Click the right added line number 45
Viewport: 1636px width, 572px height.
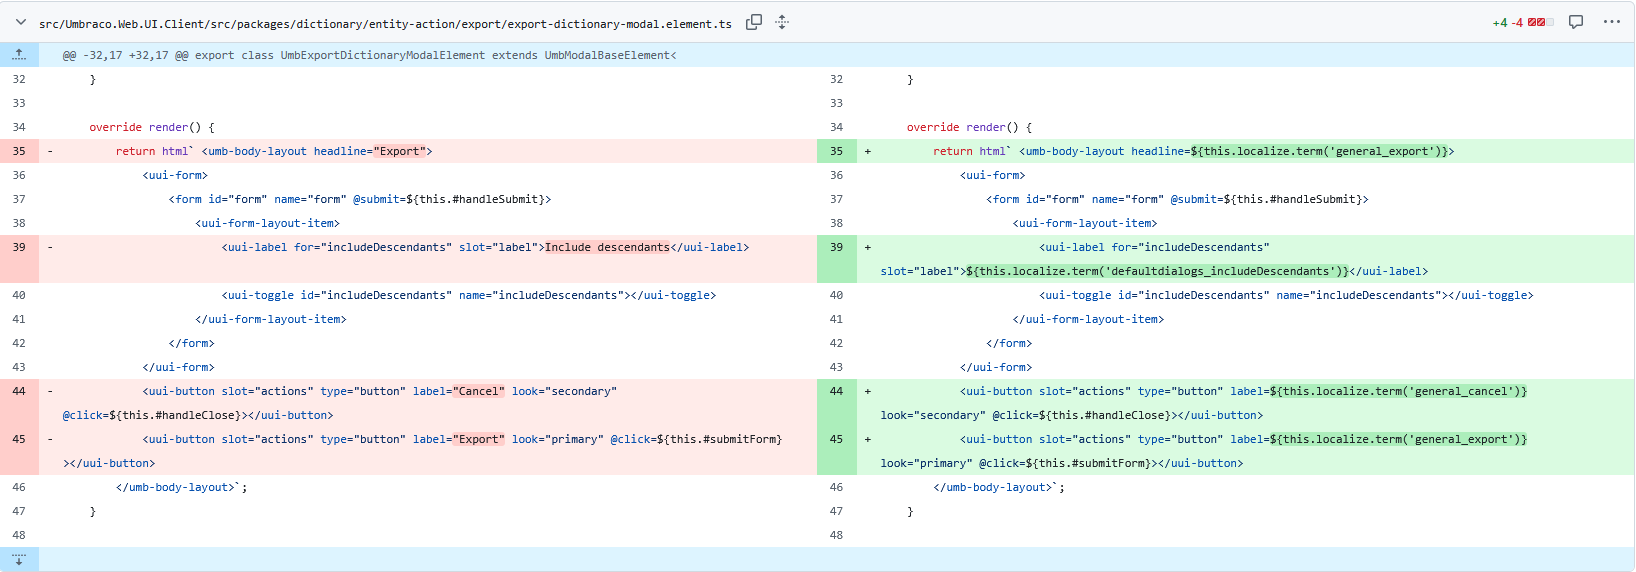[x=836, y=439]
